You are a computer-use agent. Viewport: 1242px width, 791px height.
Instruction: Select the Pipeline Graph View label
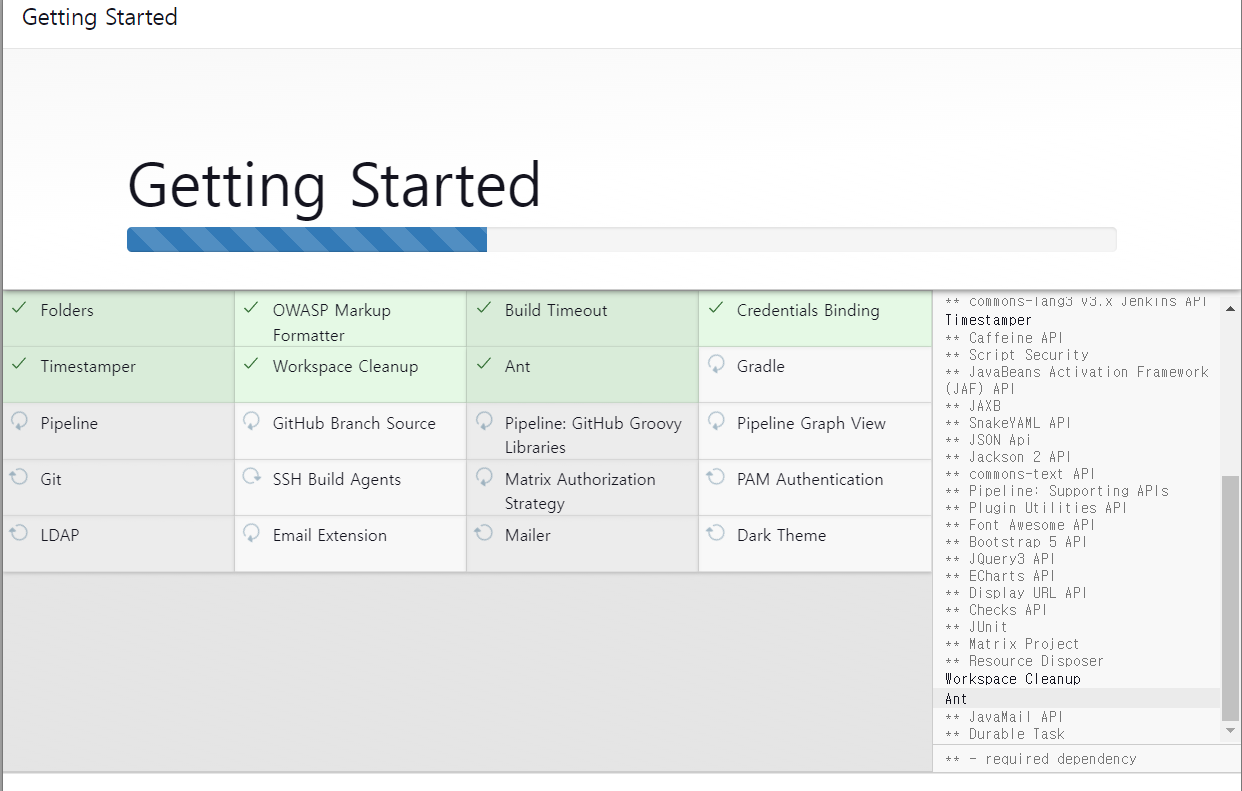tap(811, 423)
